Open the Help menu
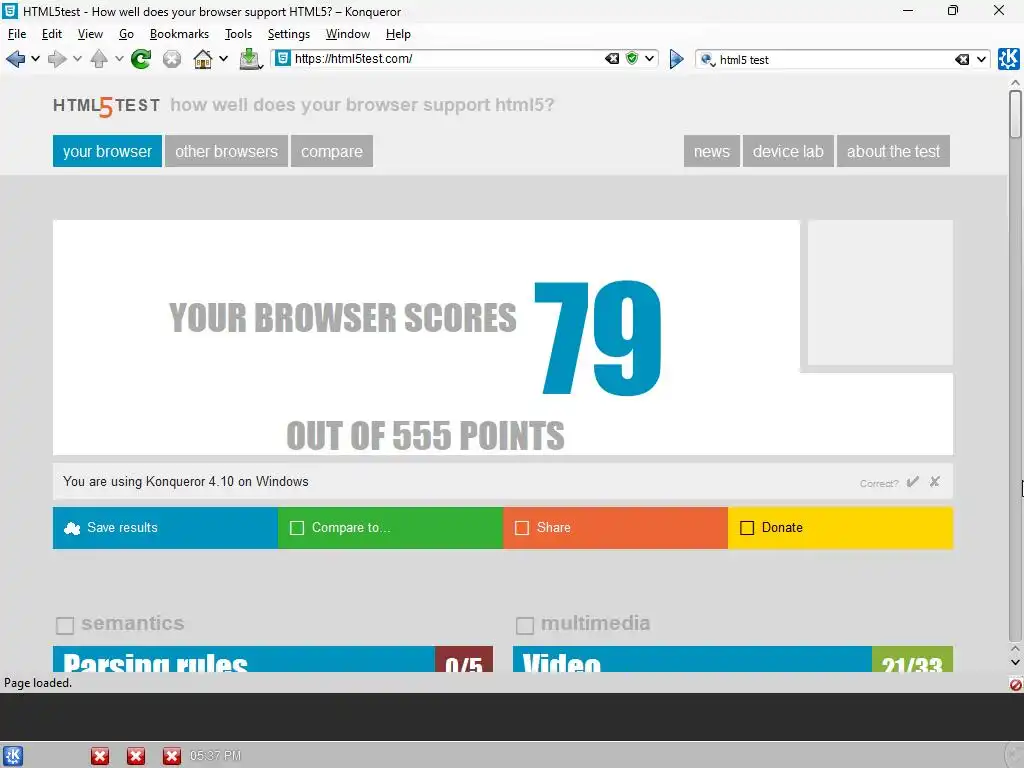Image resolution: width=1024 pixels, height=768 pixels. point(398,34)
